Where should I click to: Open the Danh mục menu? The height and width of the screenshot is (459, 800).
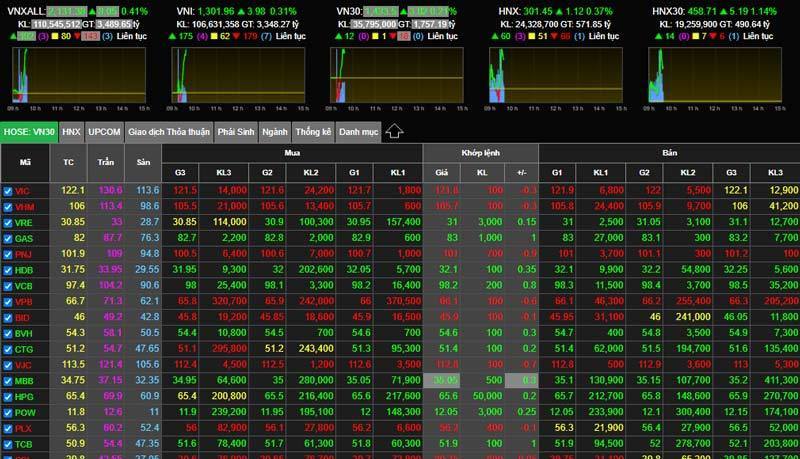click(358, 131)
